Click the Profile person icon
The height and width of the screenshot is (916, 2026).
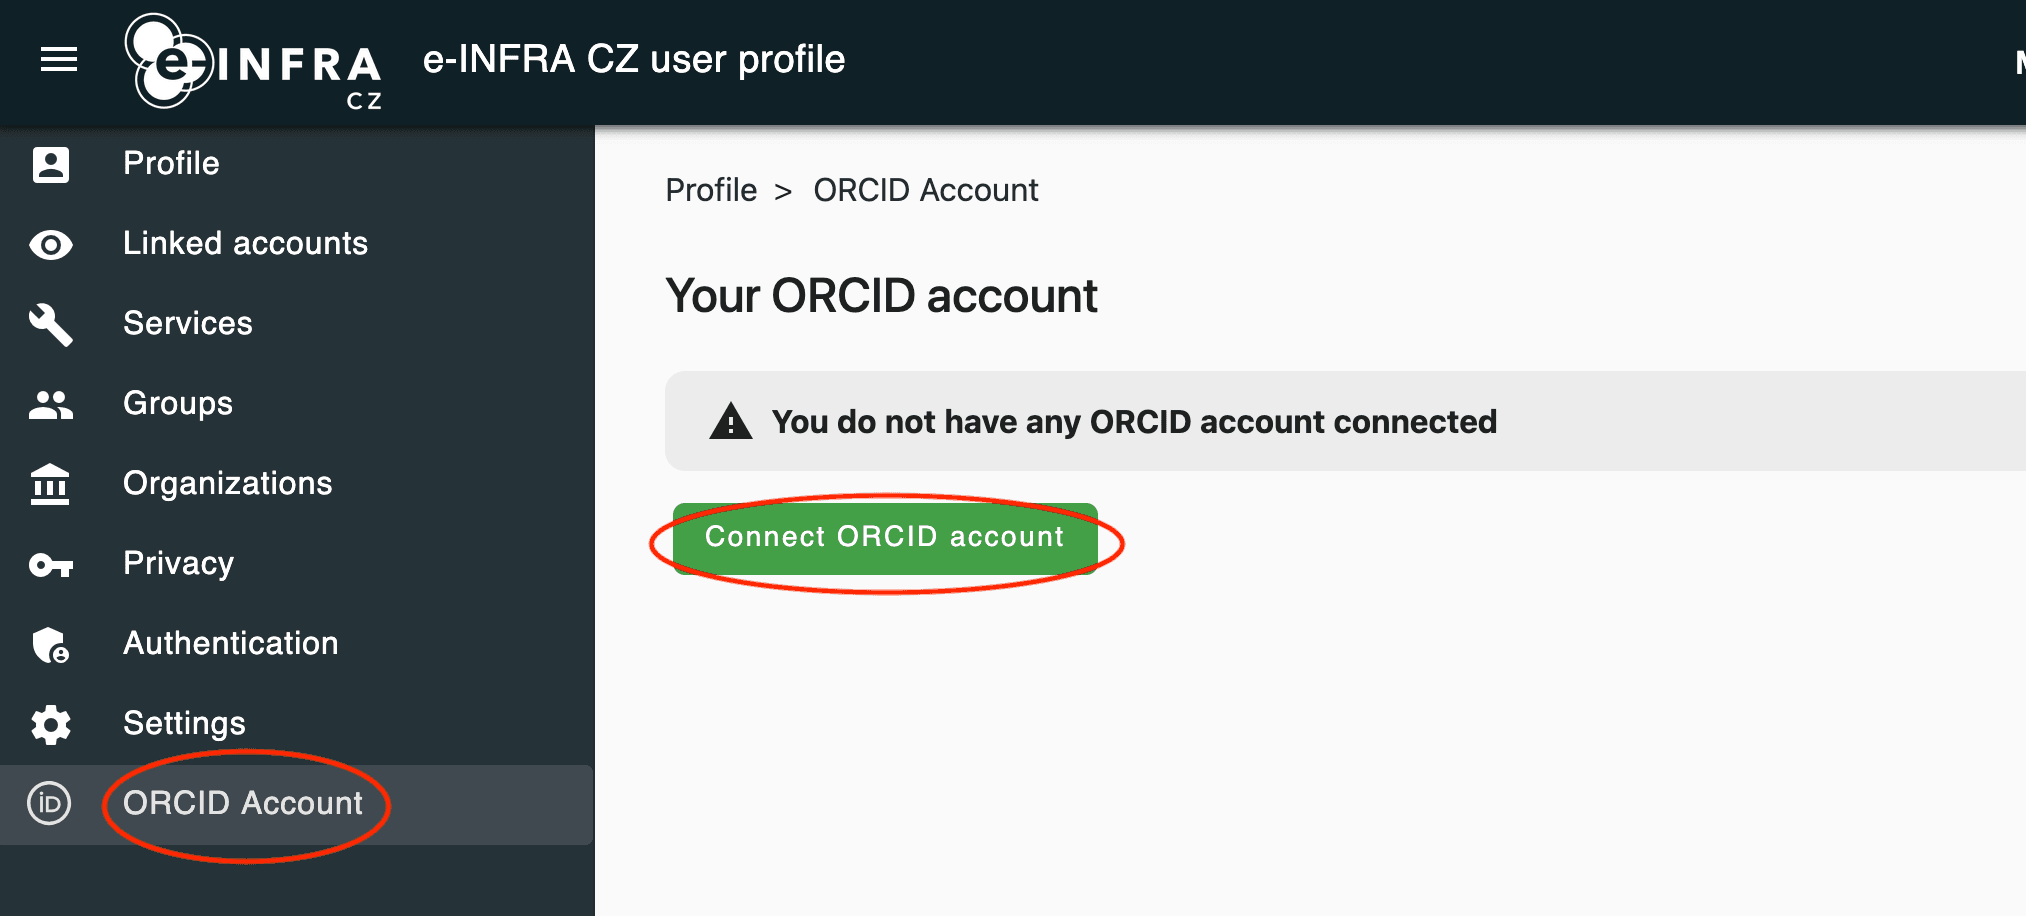(51, 164)
